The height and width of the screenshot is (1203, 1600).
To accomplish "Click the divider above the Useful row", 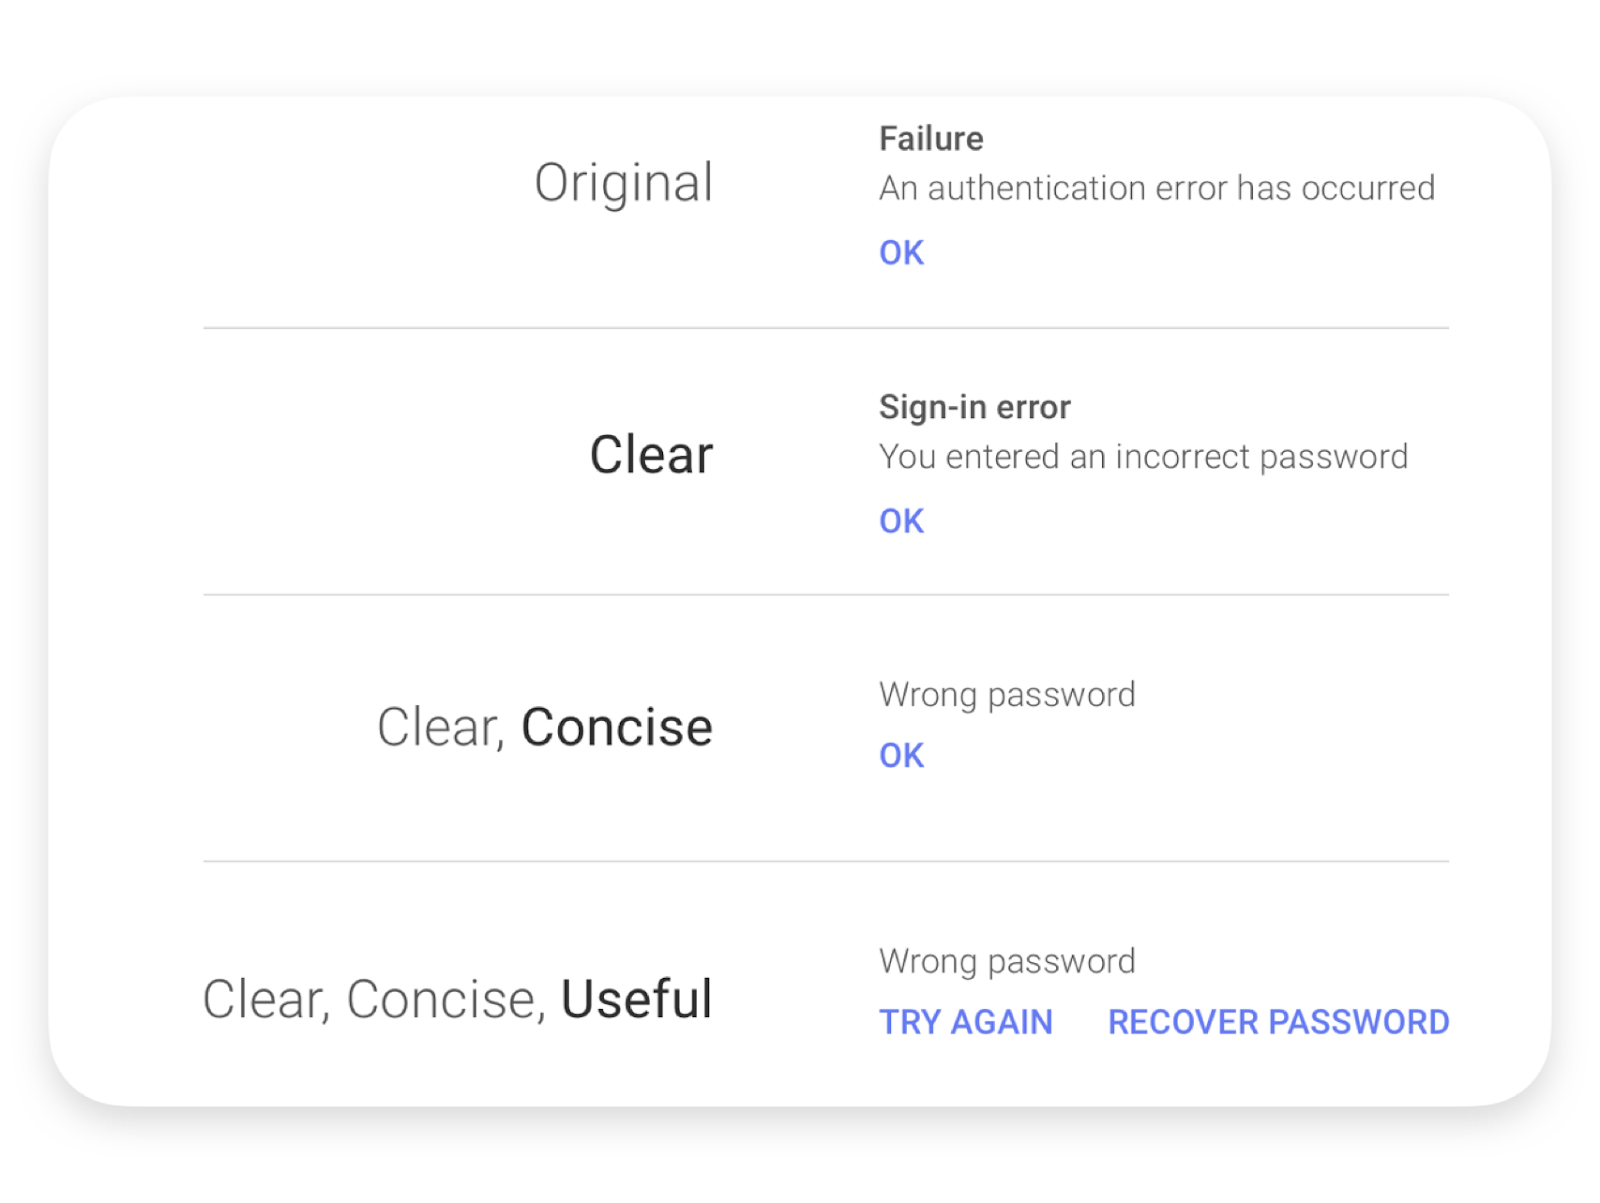I will (x=825, y=861).
